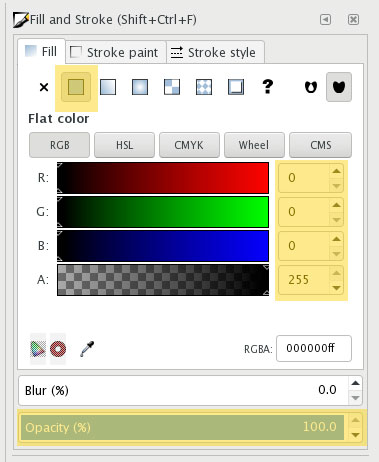Click the green G channel slider
The image size is (379, 462).
click(163, 212)
